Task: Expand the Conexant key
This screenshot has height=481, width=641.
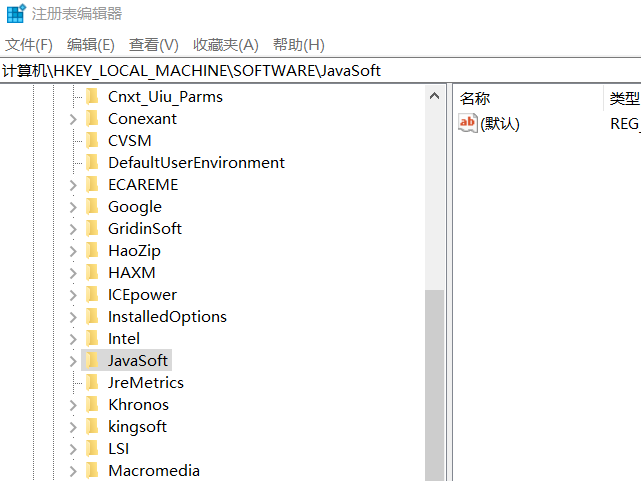Action: coord(73,119)
